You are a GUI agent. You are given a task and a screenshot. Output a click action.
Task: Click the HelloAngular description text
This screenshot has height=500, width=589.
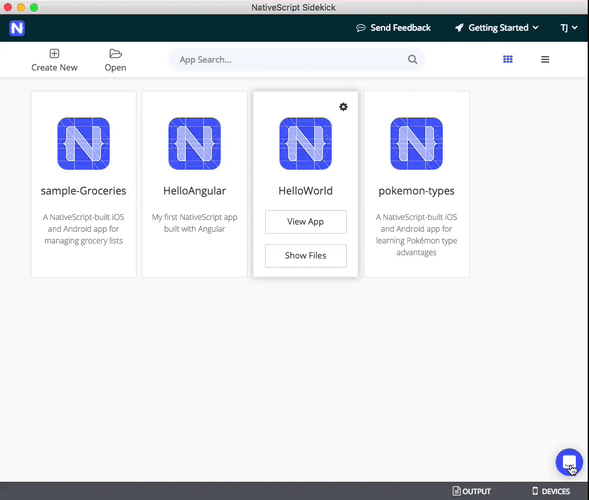pos(195,223)
